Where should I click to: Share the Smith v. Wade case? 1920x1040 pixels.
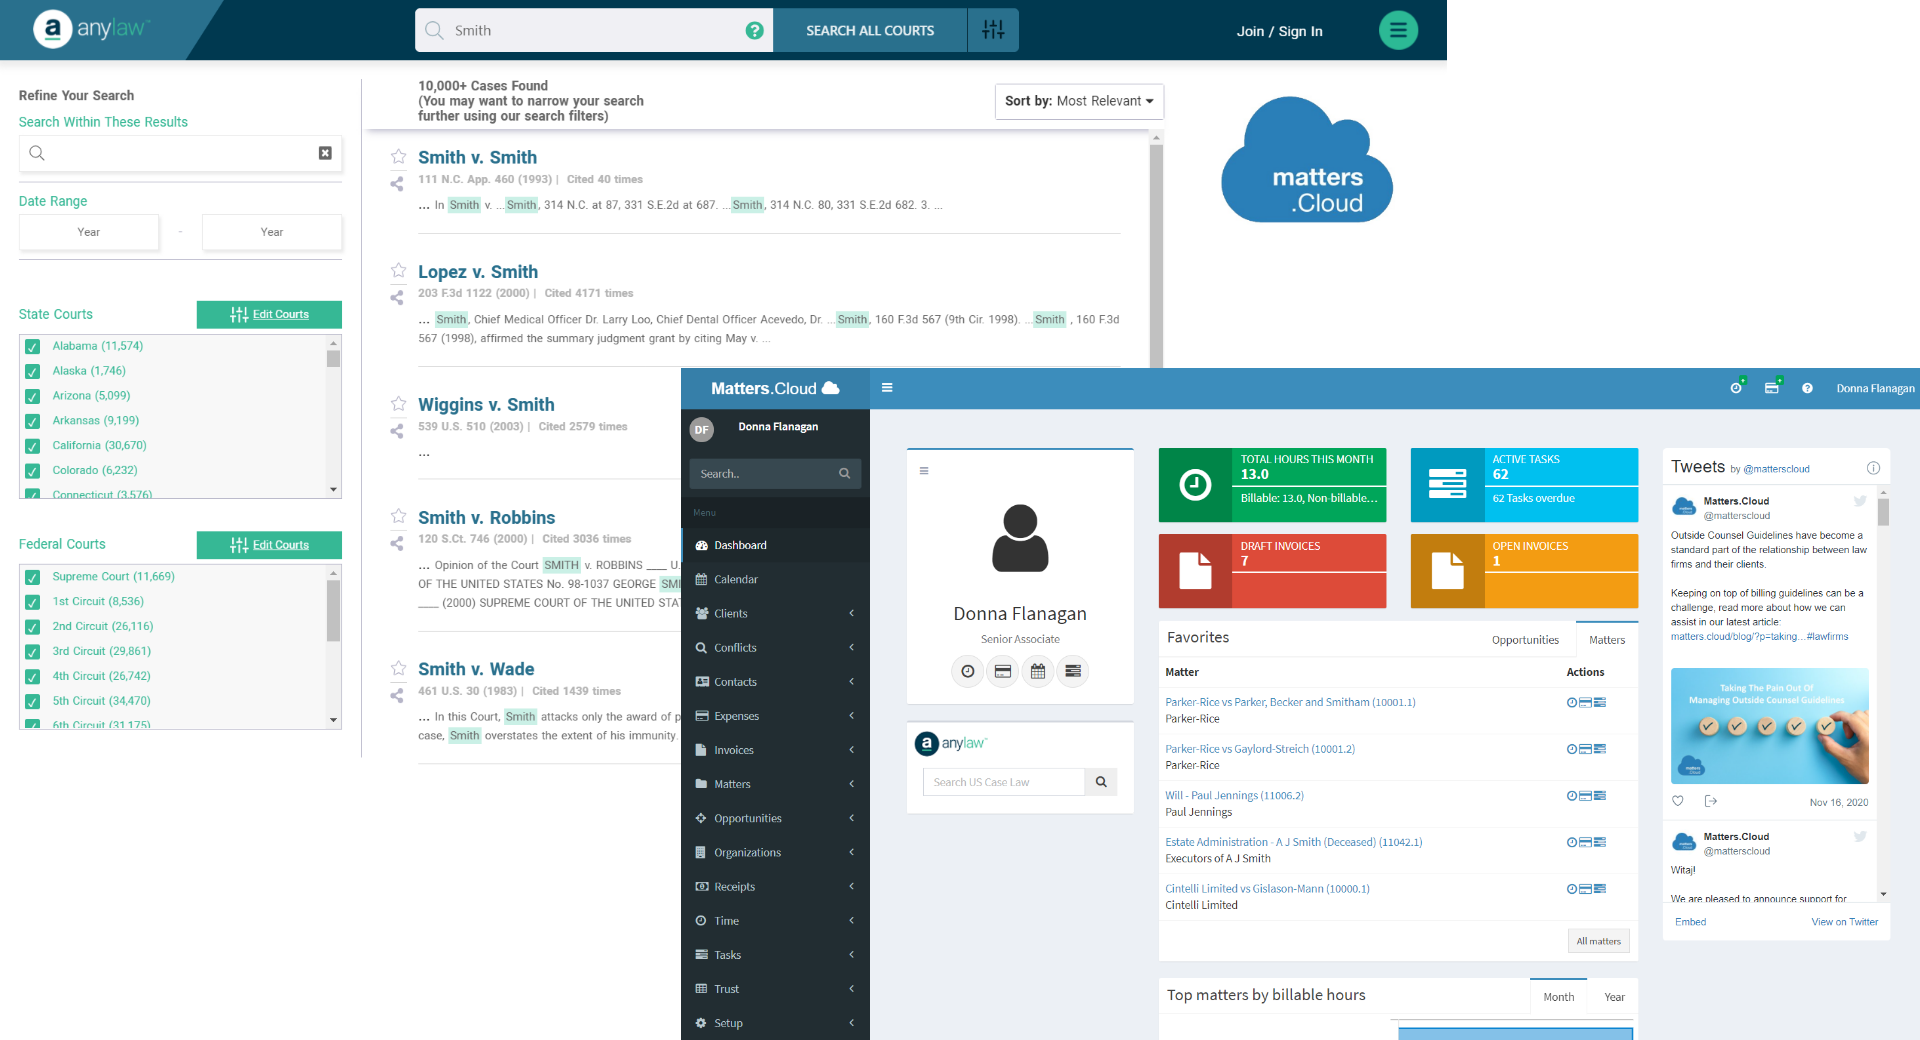(397, 695)
